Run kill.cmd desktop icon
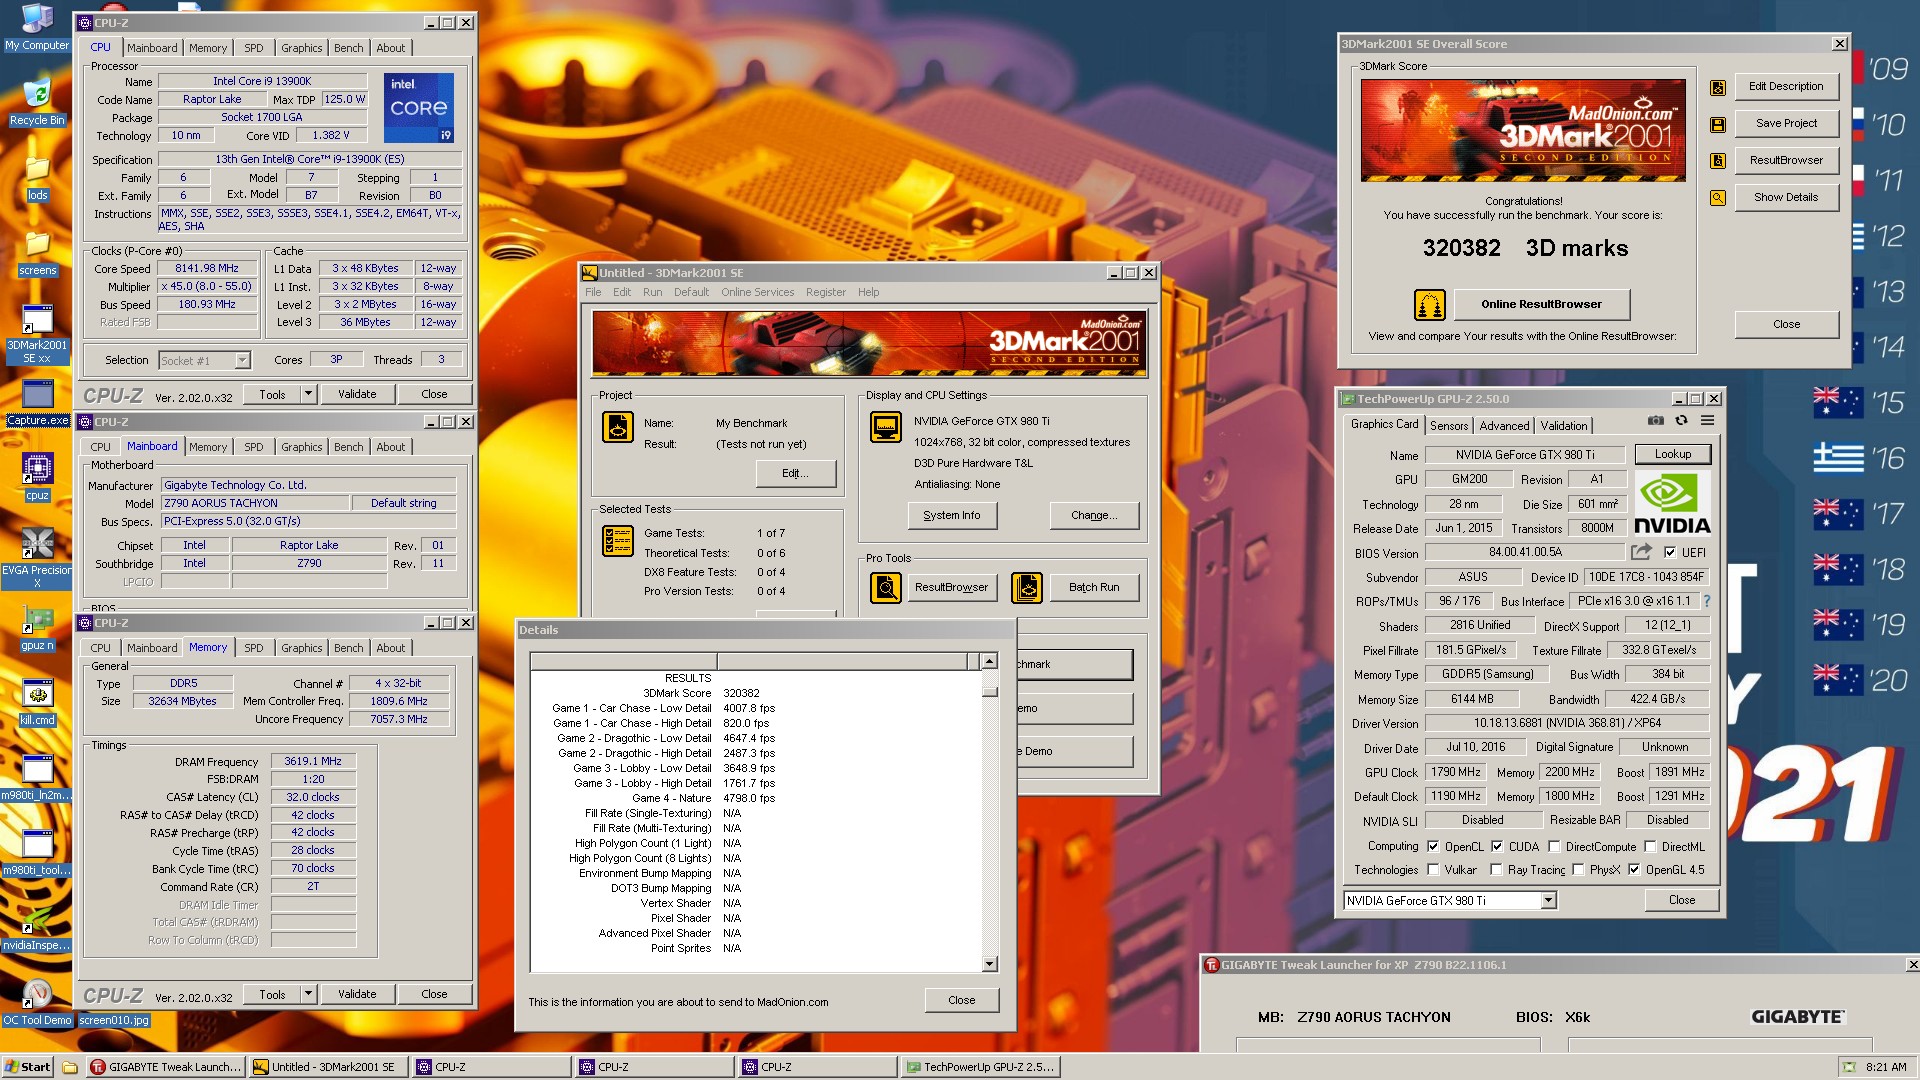Viewport: 1920px width, 1080px height. (x=37, y=703)
